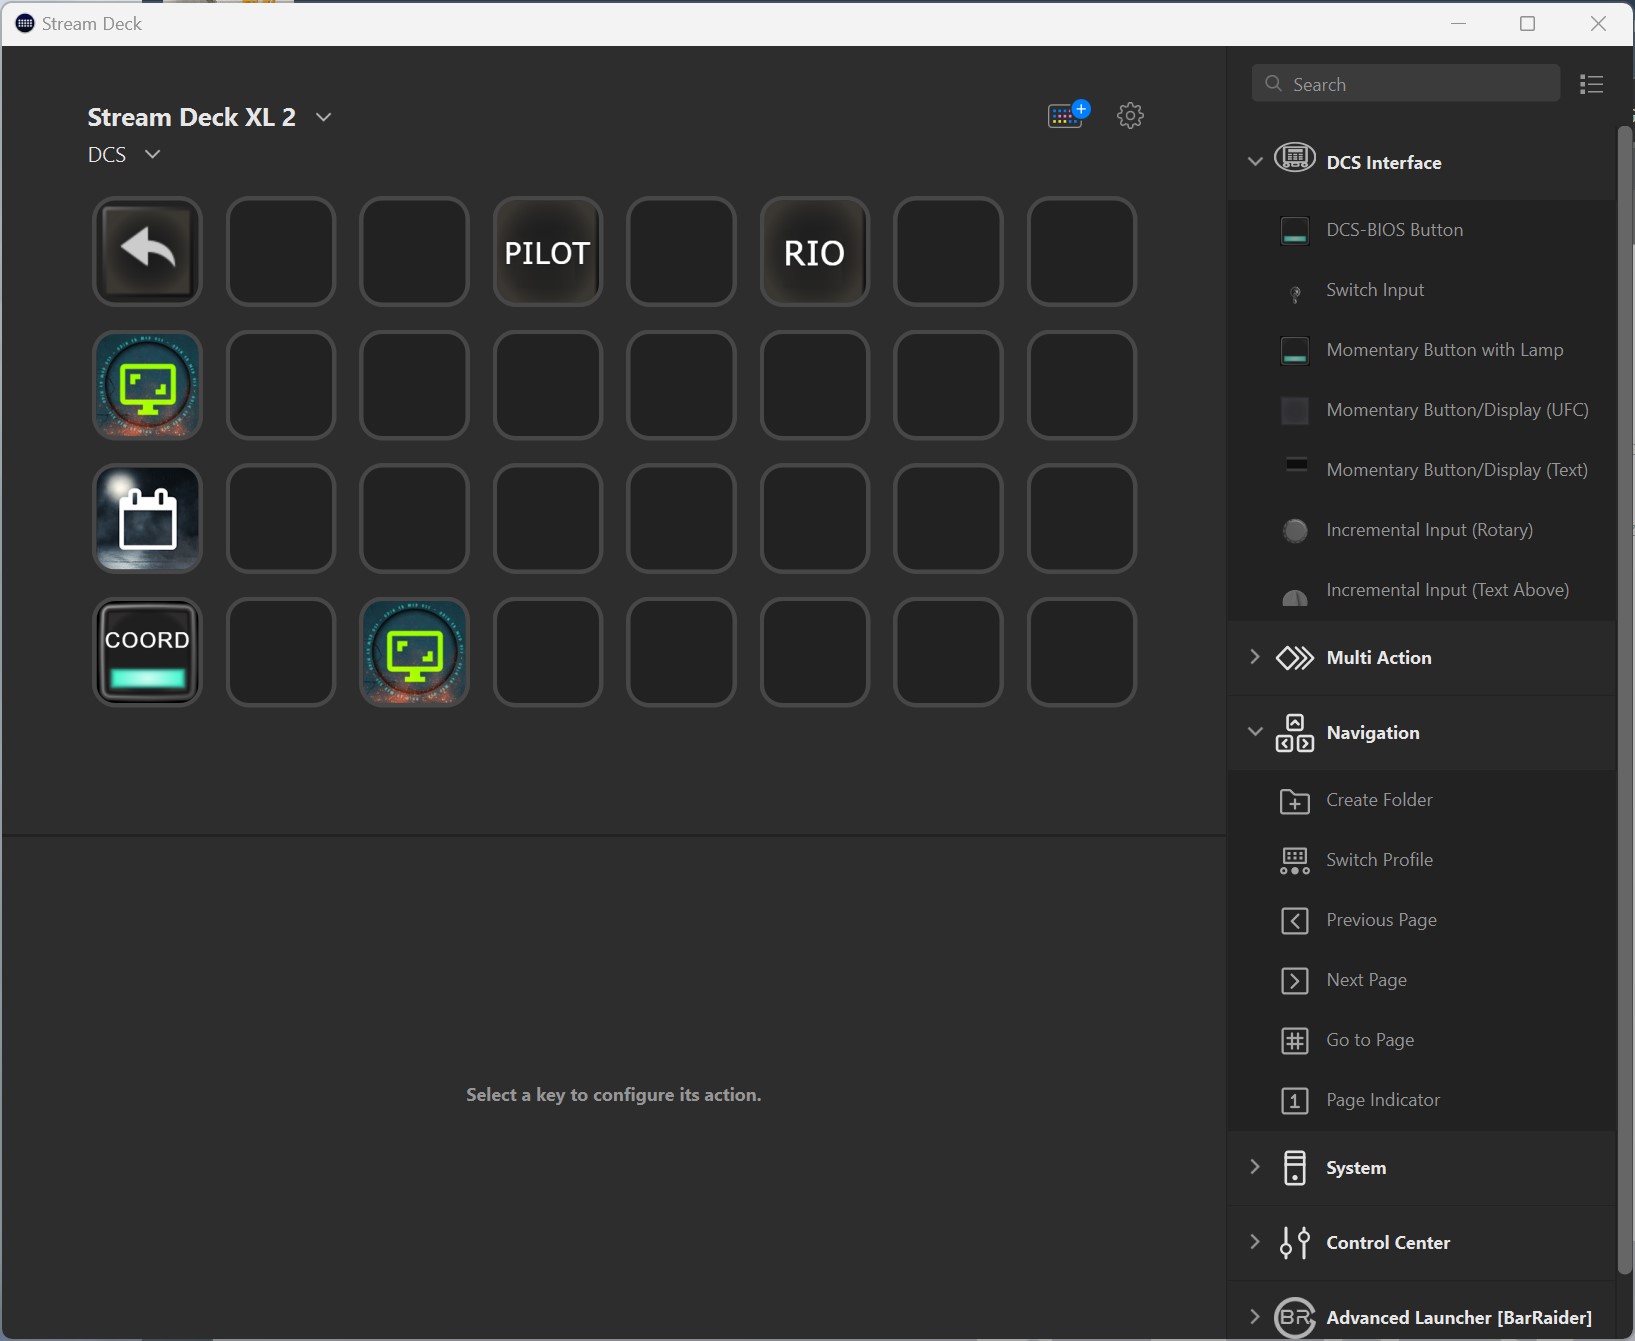Open the Stream Deck preferences gear
Image resolution: width=1635 pixels, height=1341 pixels.
(x=1130, y=116)
